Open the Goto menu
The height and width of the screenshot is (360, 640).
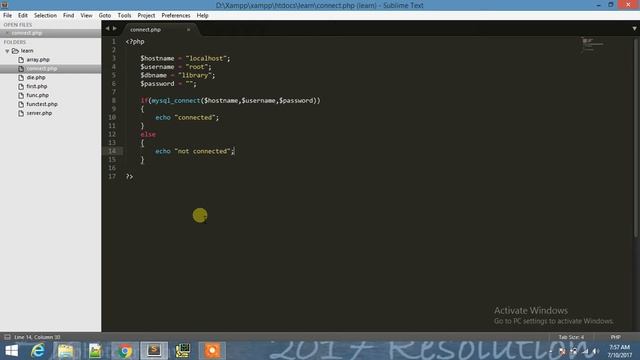coord(104,16)
